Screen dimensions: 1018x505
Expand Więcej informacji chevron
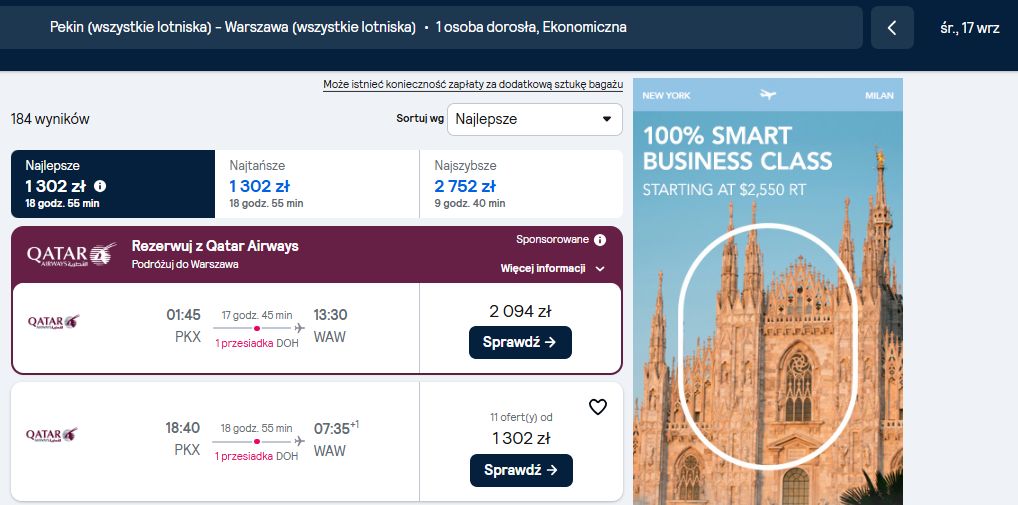[x=600, y=269]
